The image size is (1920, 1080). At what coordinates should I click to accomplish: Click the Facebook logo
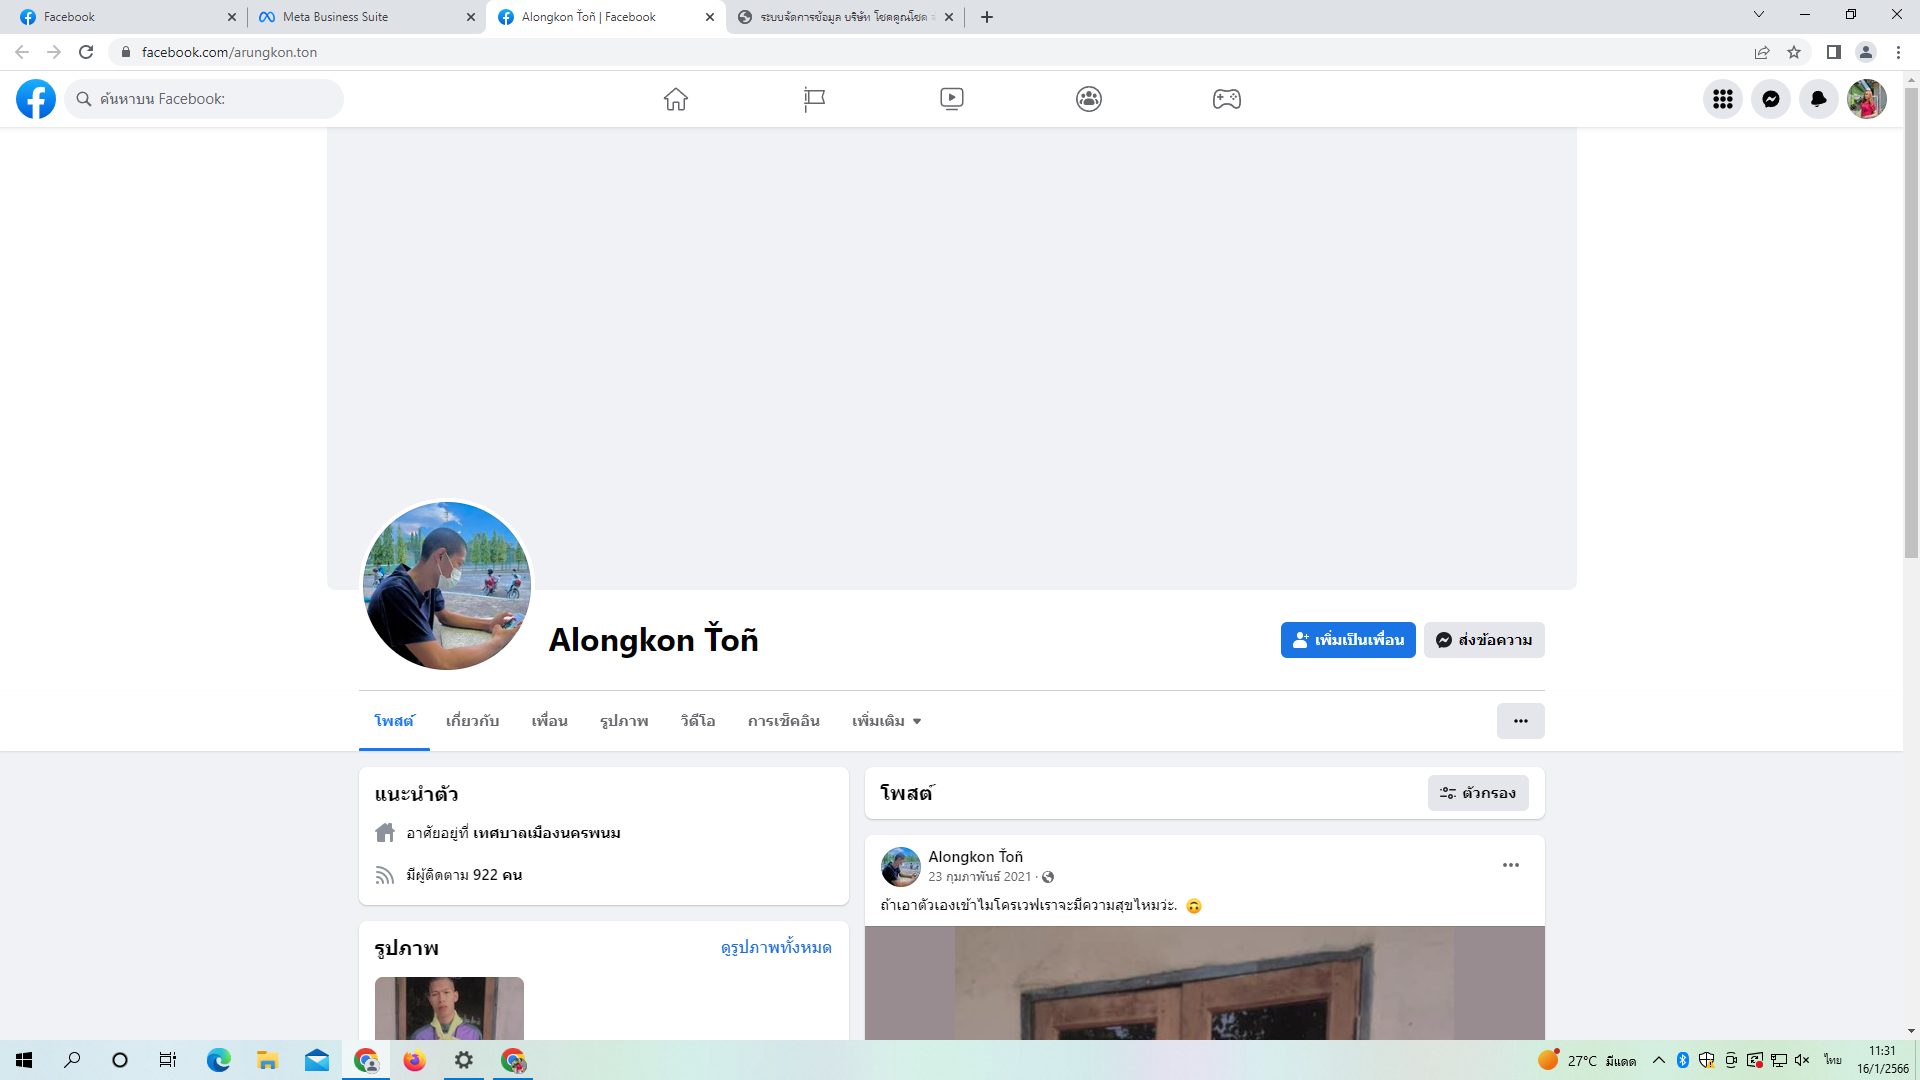click(x=36, y=99)
